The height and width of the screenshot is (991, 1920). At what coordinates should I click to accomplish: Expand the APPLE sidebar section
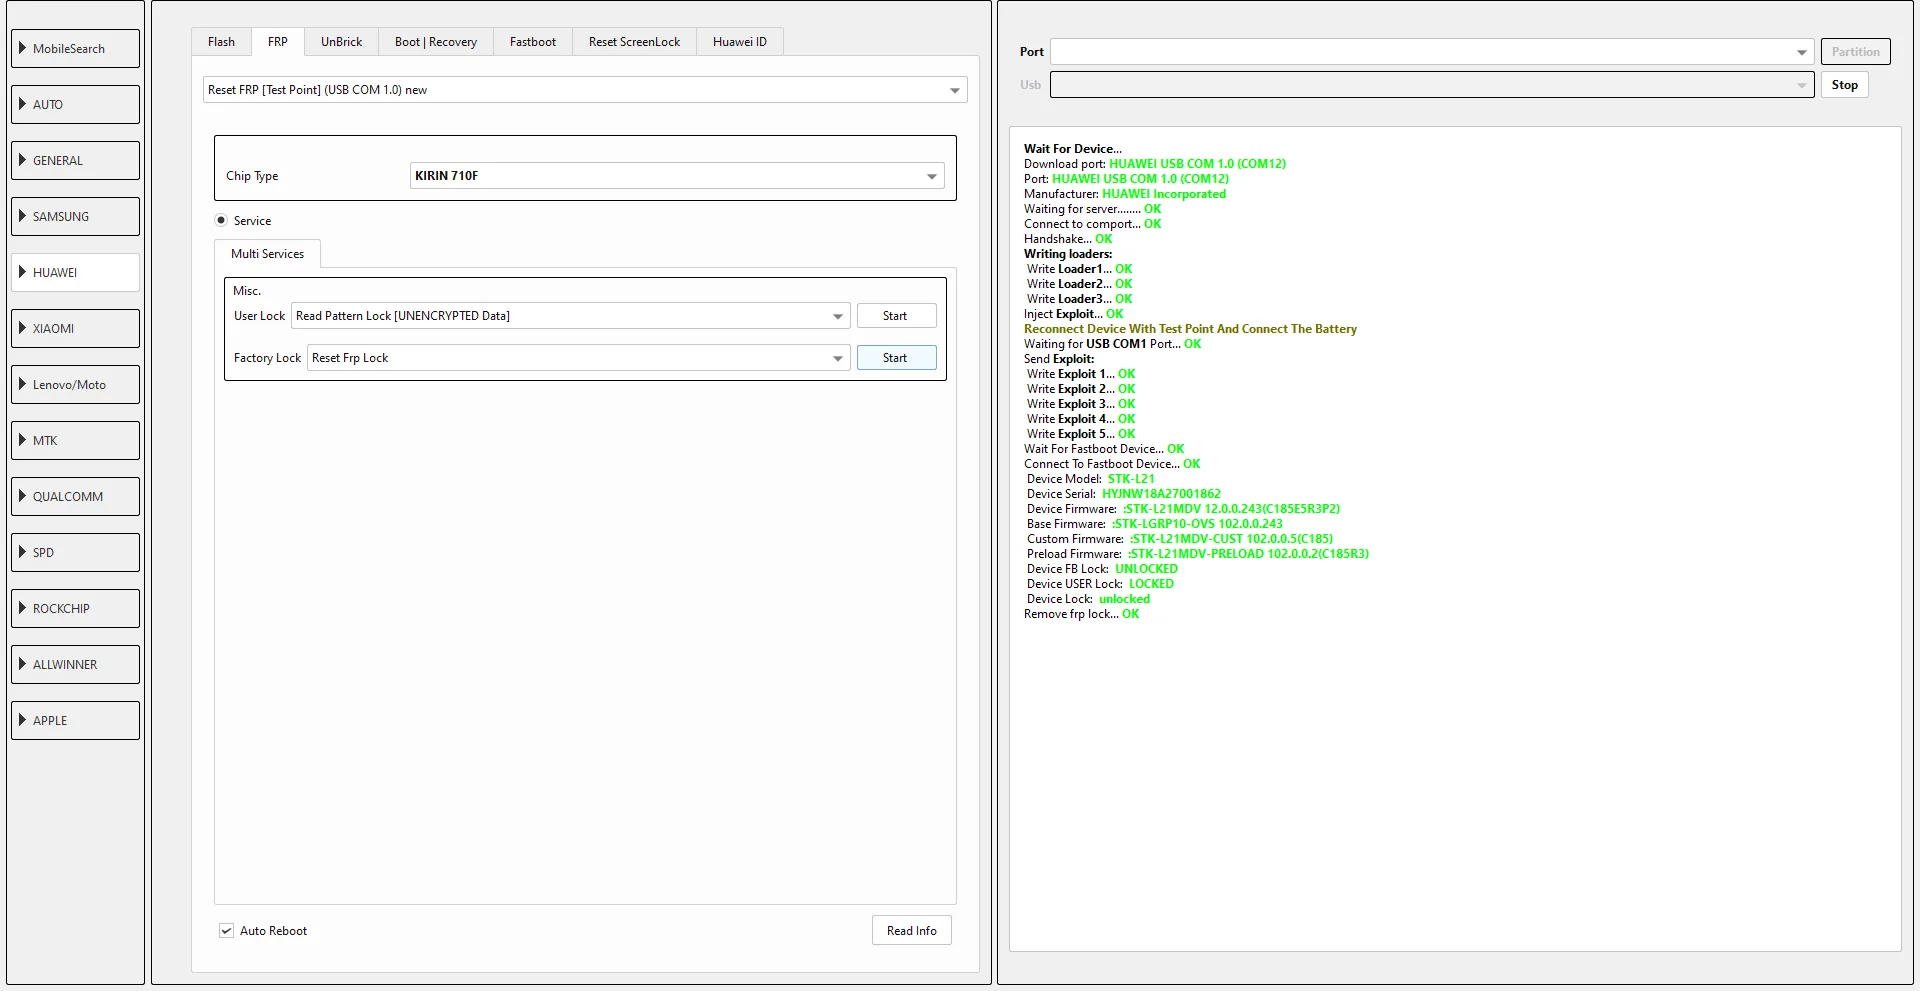[x=75, y=720]
